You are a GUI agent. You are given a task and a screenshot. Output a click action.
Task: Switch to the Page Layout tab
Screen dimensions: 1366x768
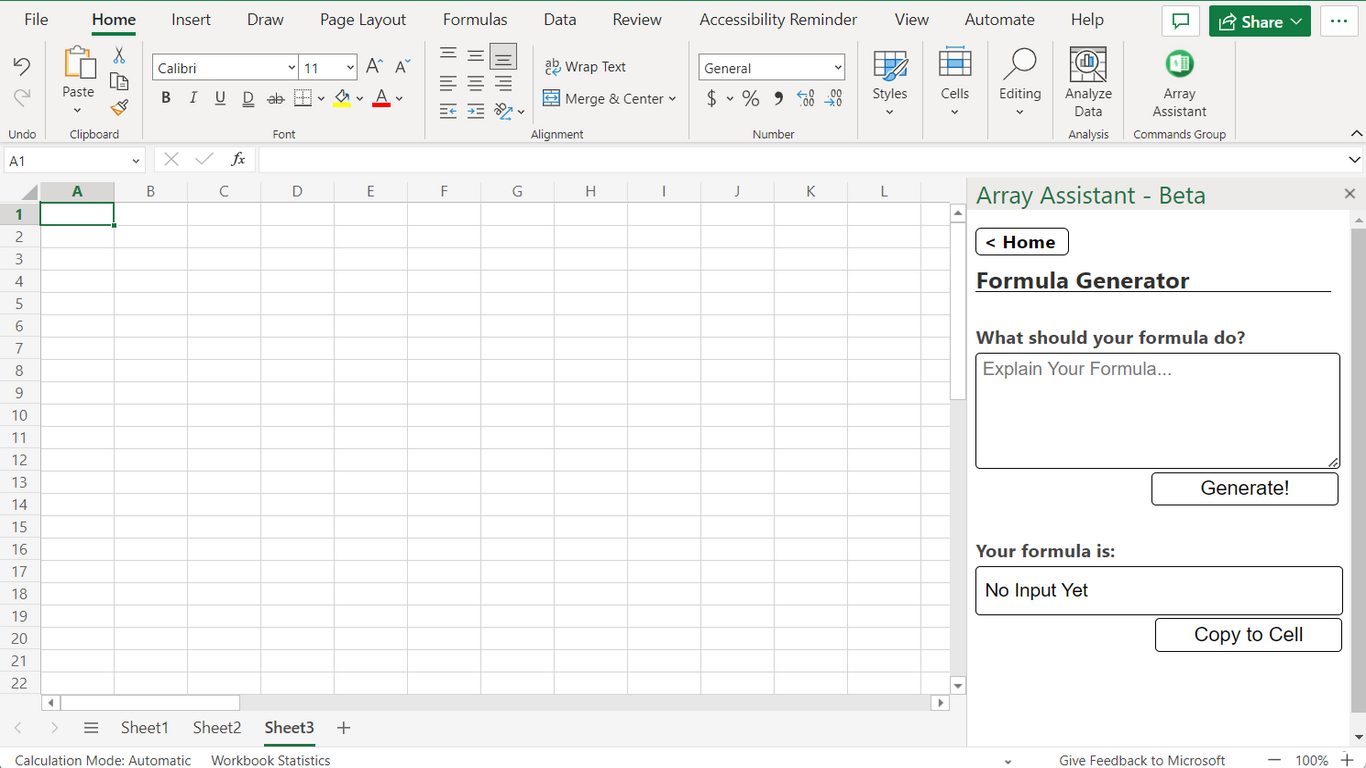363,20
